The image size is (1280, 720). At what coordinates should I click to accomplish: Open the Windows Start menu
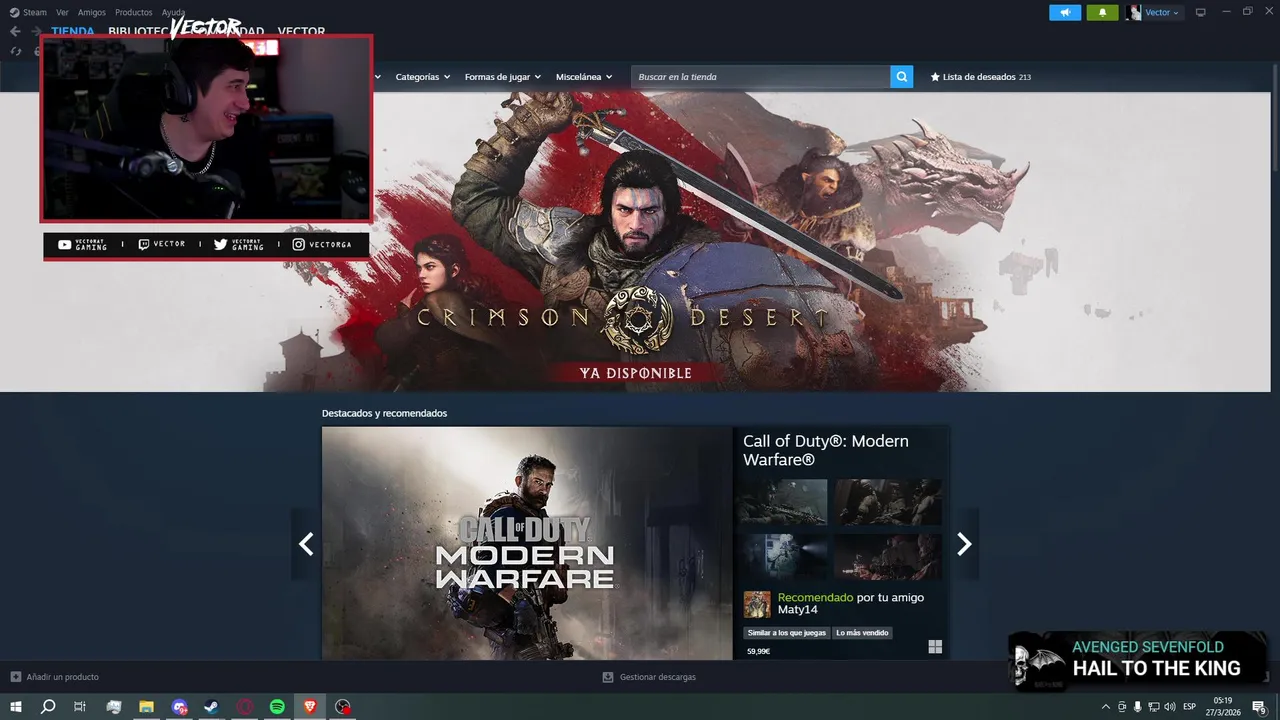(x=16, y=707)
